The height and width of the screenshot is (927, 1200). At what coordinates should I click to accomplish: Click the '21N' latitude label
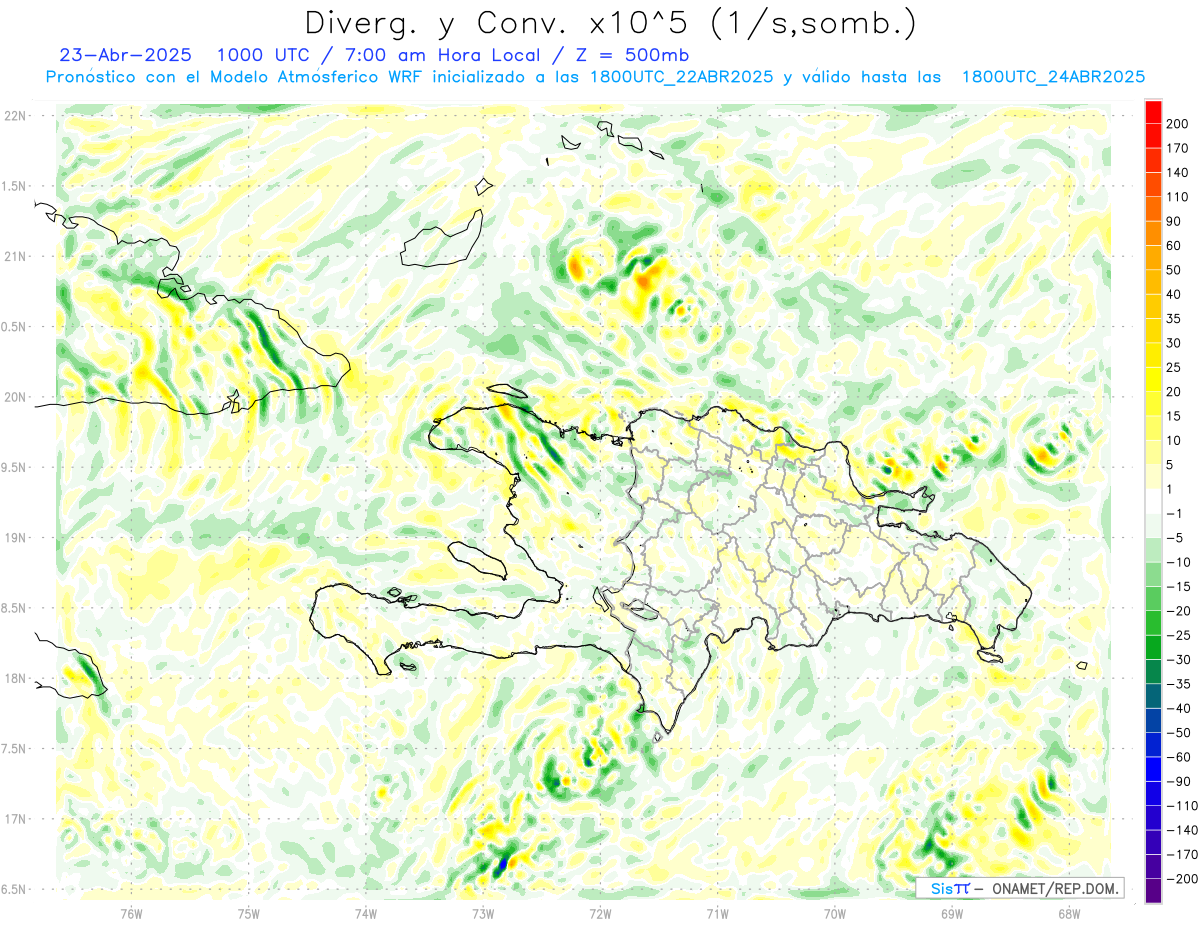tap(14, 256)
